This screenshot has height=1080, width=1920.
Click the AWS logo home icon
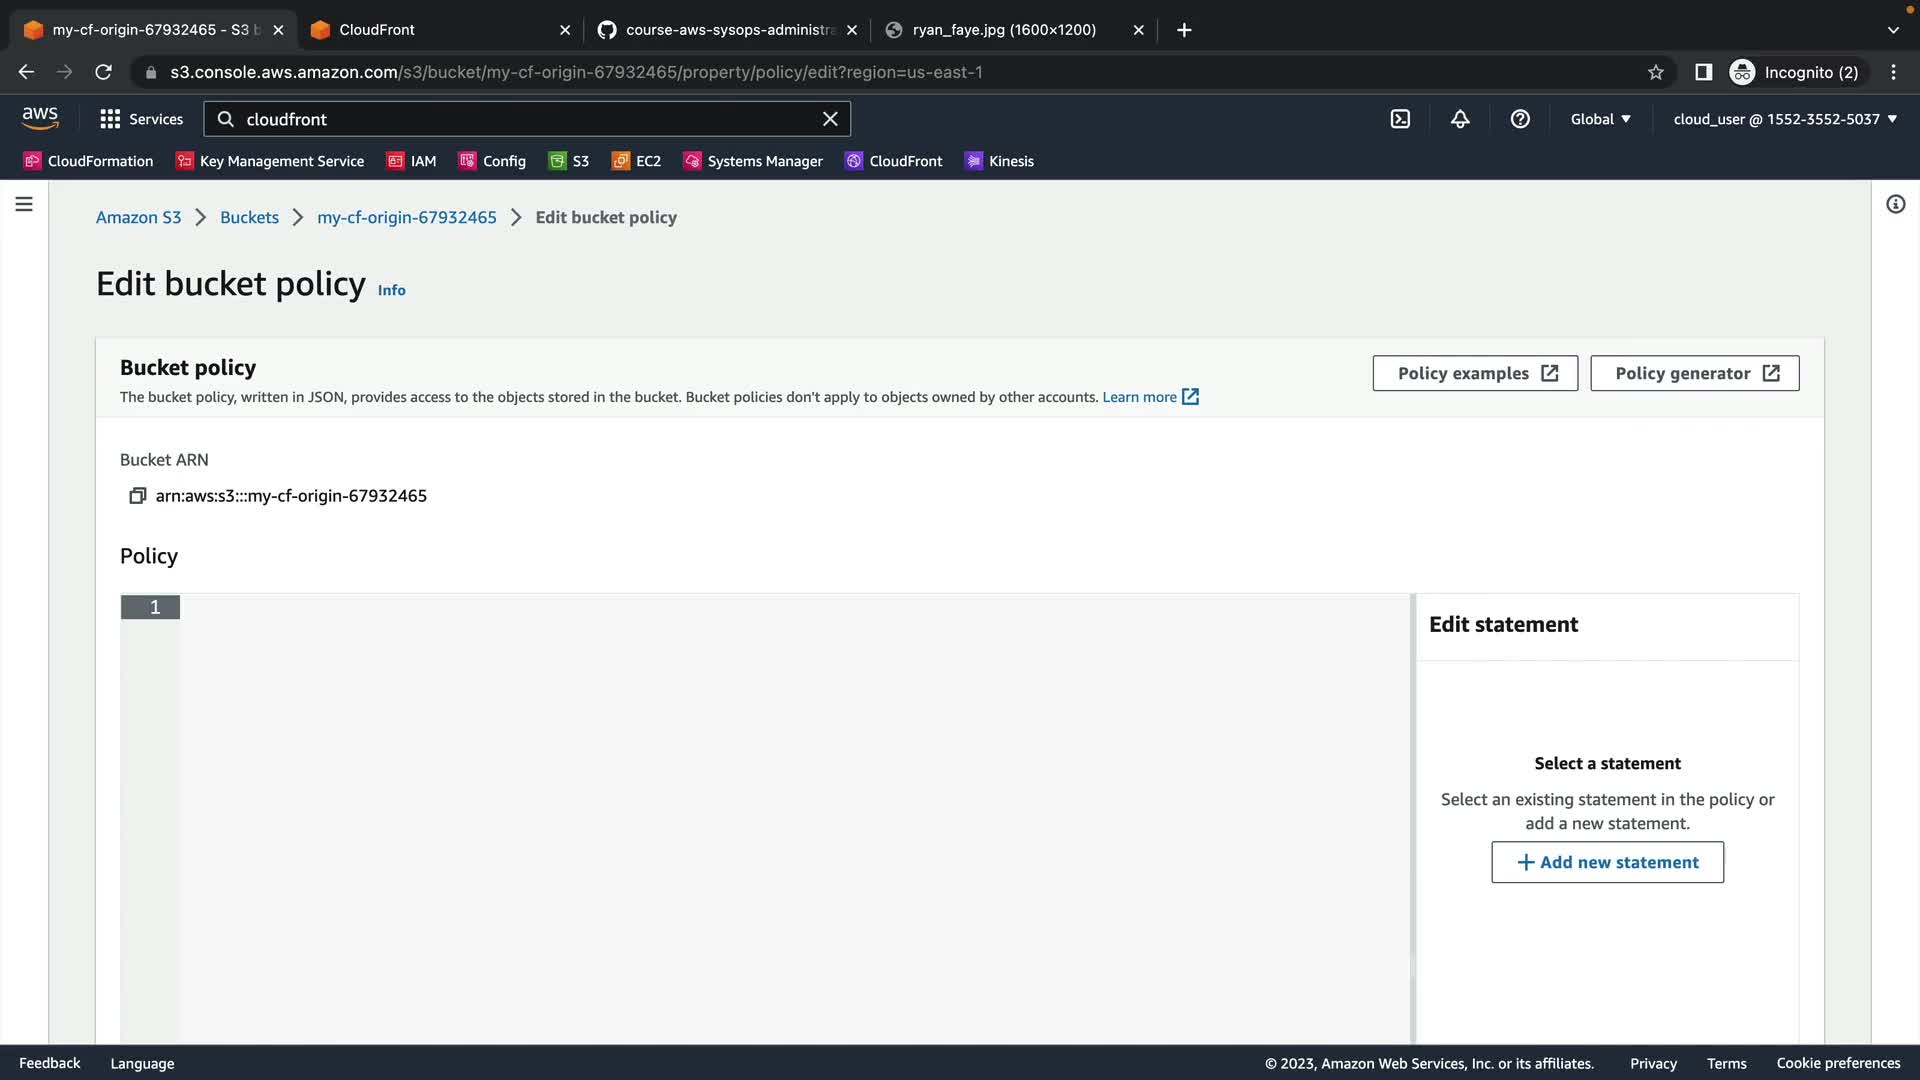pos(40,118)
